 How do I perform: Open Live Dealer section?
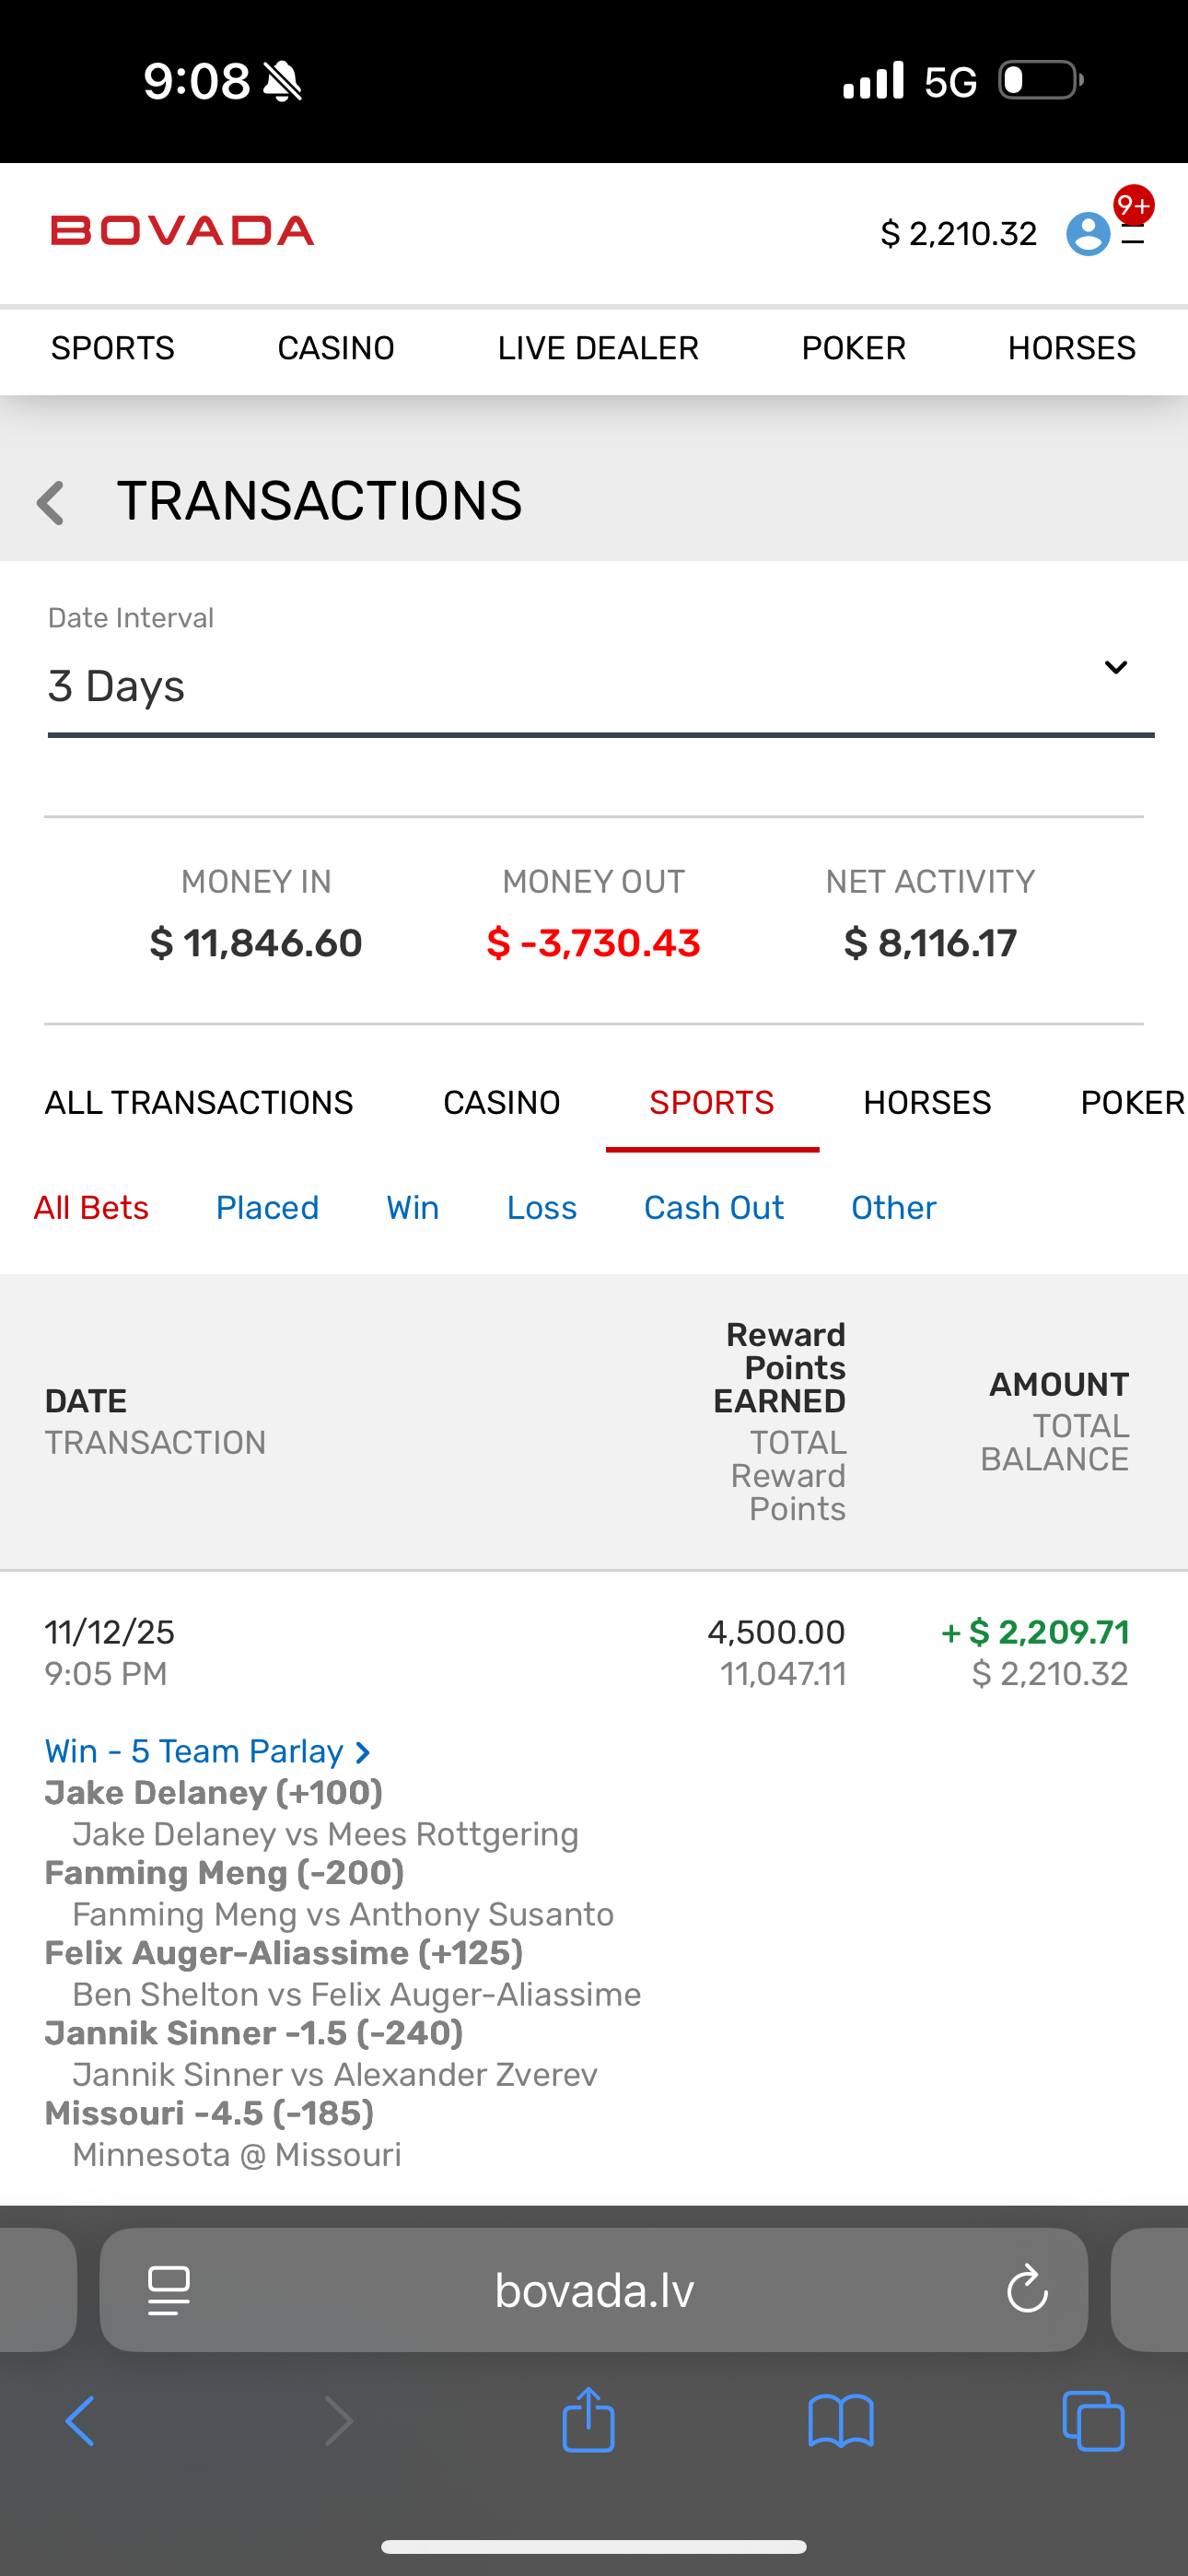pyautogui.click(x=598, y=348)
